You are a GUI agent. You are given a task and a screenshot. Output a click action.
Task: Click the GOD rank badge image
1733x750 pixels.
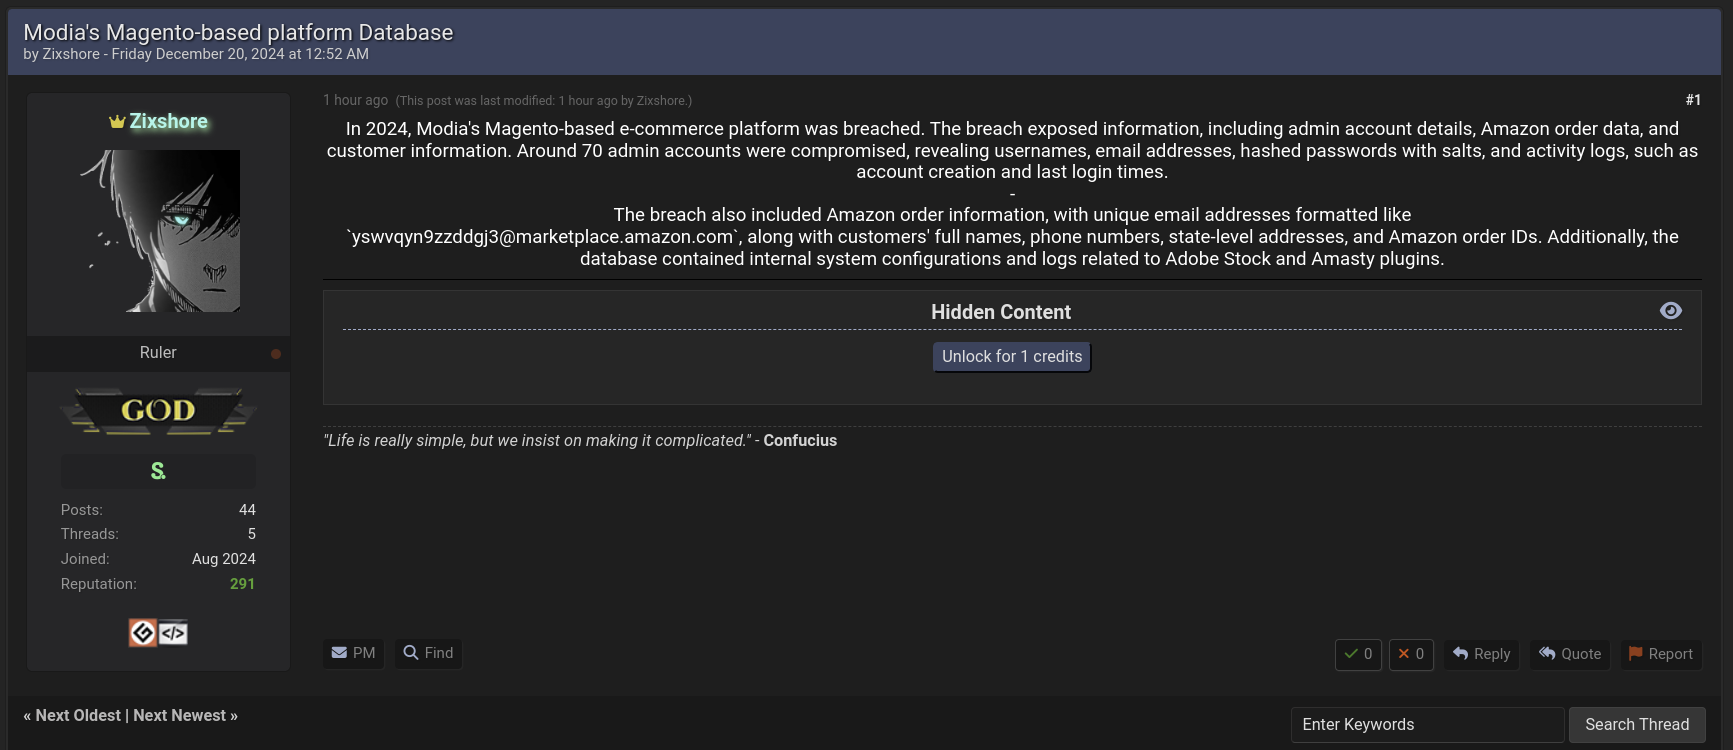158,410
